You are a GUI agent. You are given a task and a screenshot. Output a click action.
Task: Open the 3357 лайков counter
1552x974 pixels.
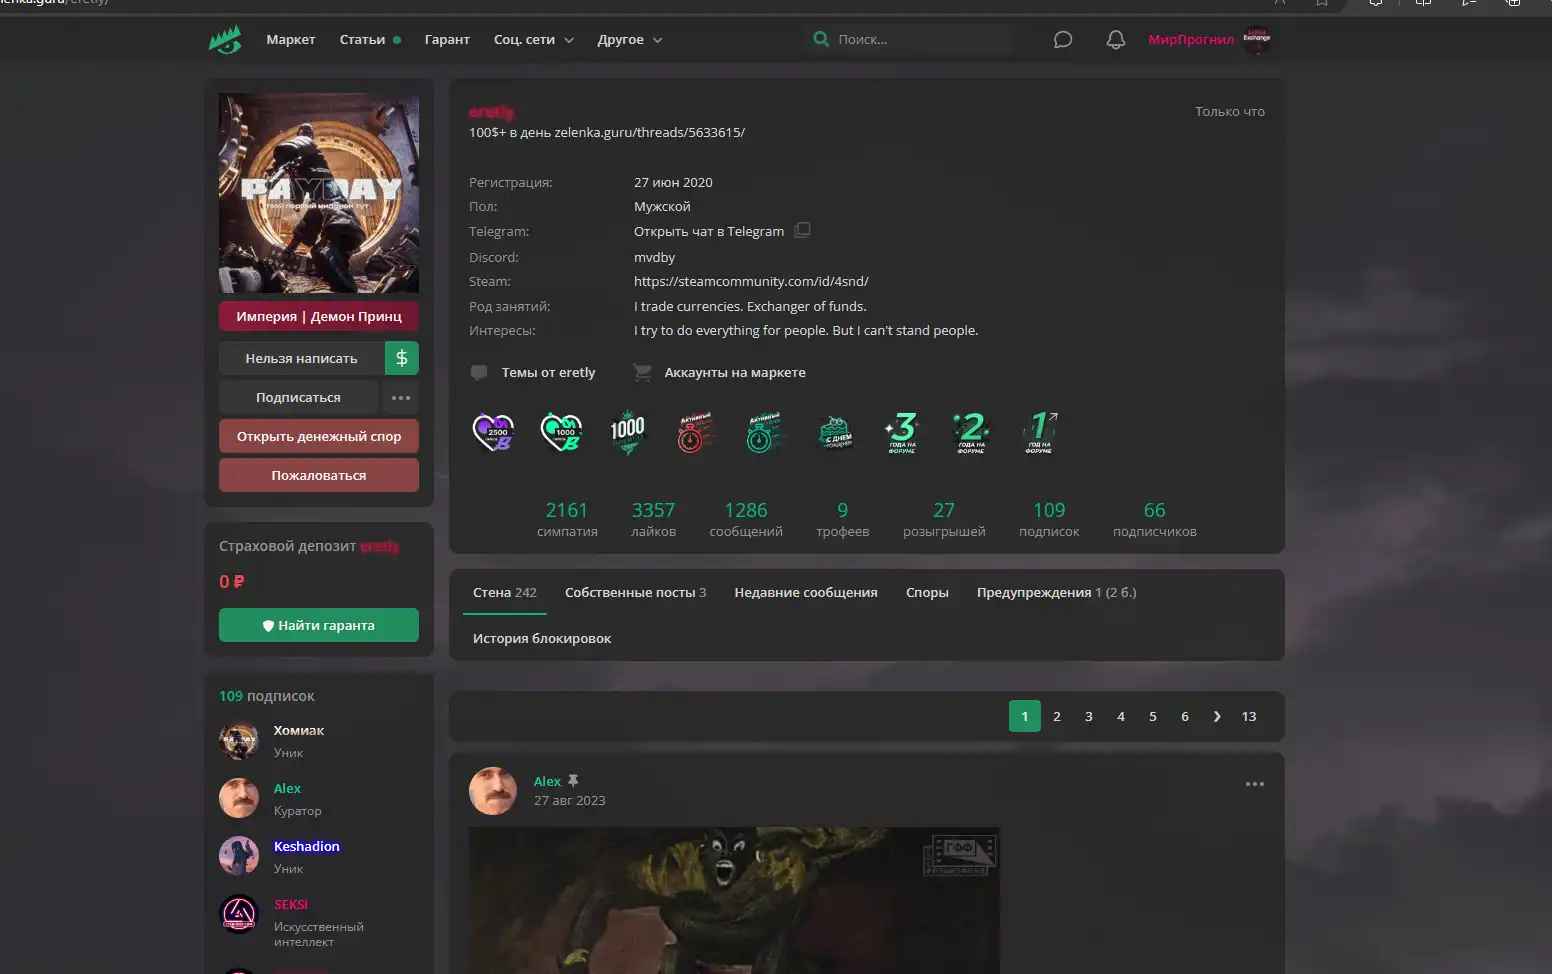tap(653, 519)
